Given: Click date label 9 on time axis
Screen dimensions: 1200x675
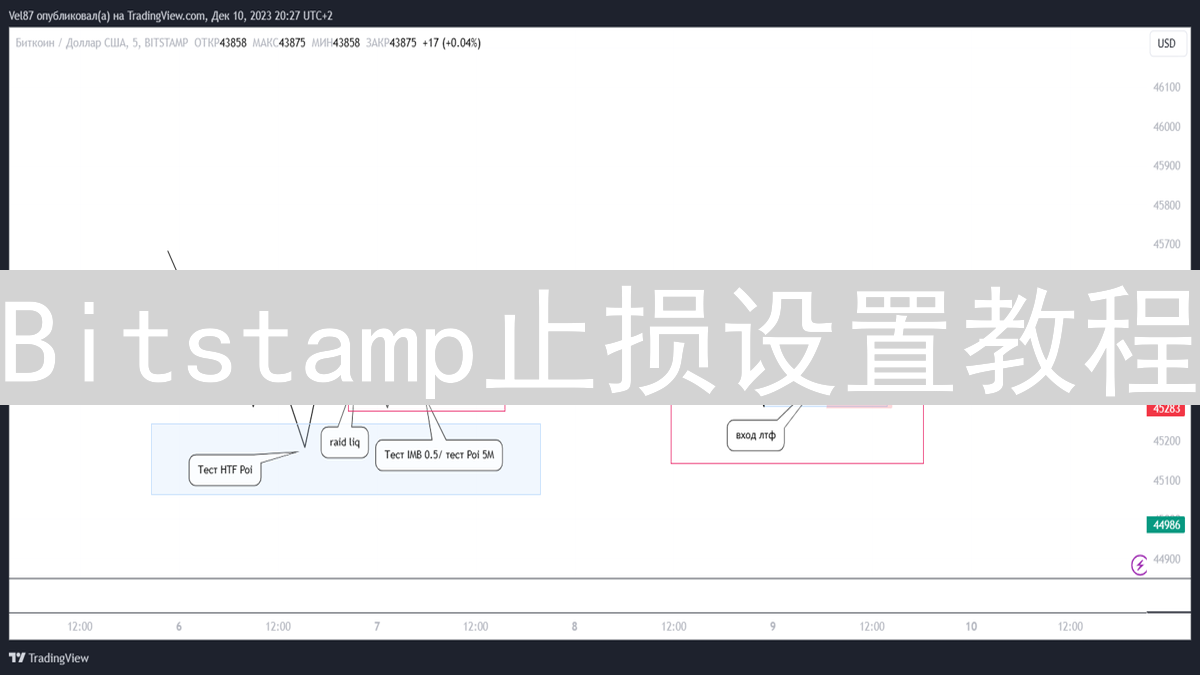Looking at the screenshot, I should (773, 627).
